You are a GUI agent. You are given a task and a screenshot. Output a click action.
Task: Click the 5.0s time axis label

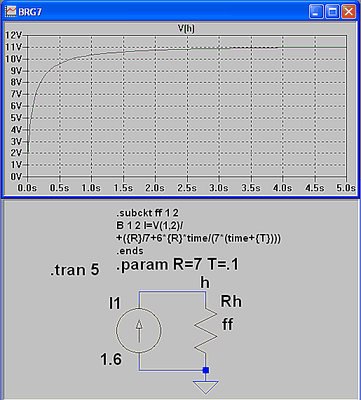pos(345,188)
